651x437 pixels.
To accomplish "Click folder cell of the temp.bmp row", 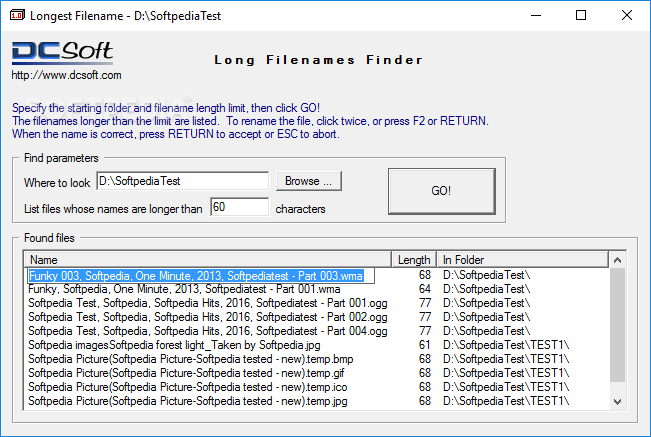I will point(506,359).
